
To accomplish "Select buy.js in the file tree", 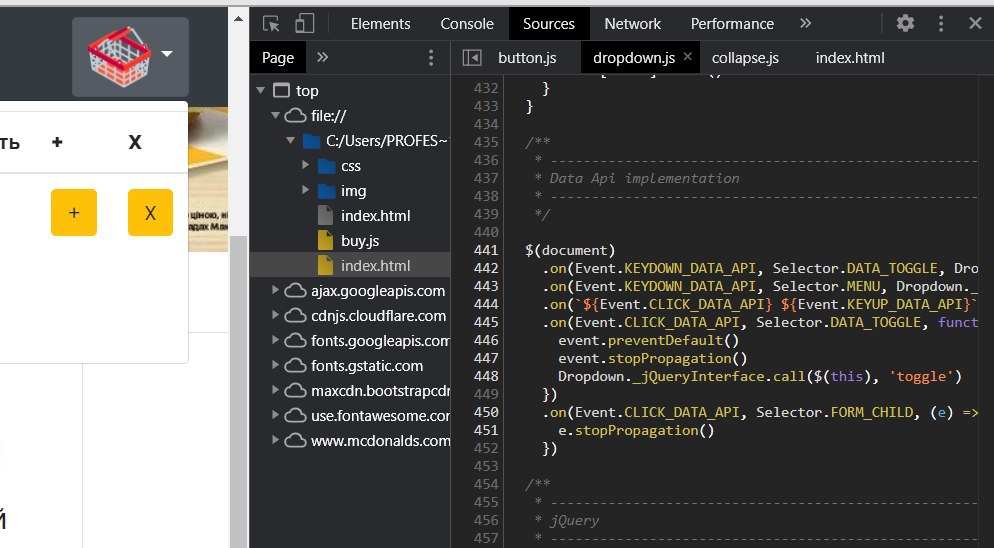I will 359,241.
